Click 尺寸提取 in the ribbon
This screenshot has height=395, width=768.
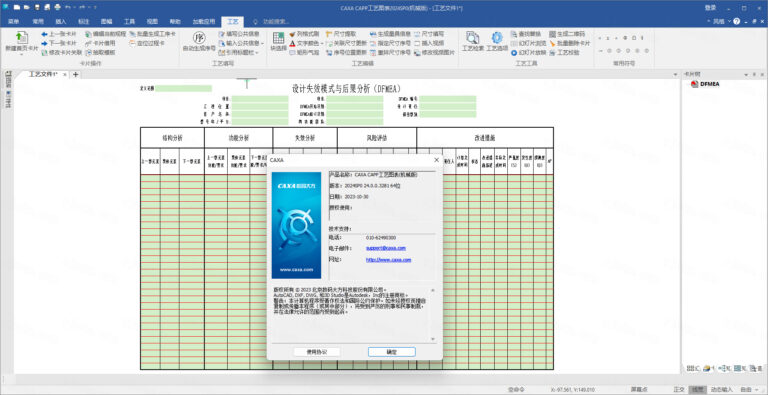[341, 34]
